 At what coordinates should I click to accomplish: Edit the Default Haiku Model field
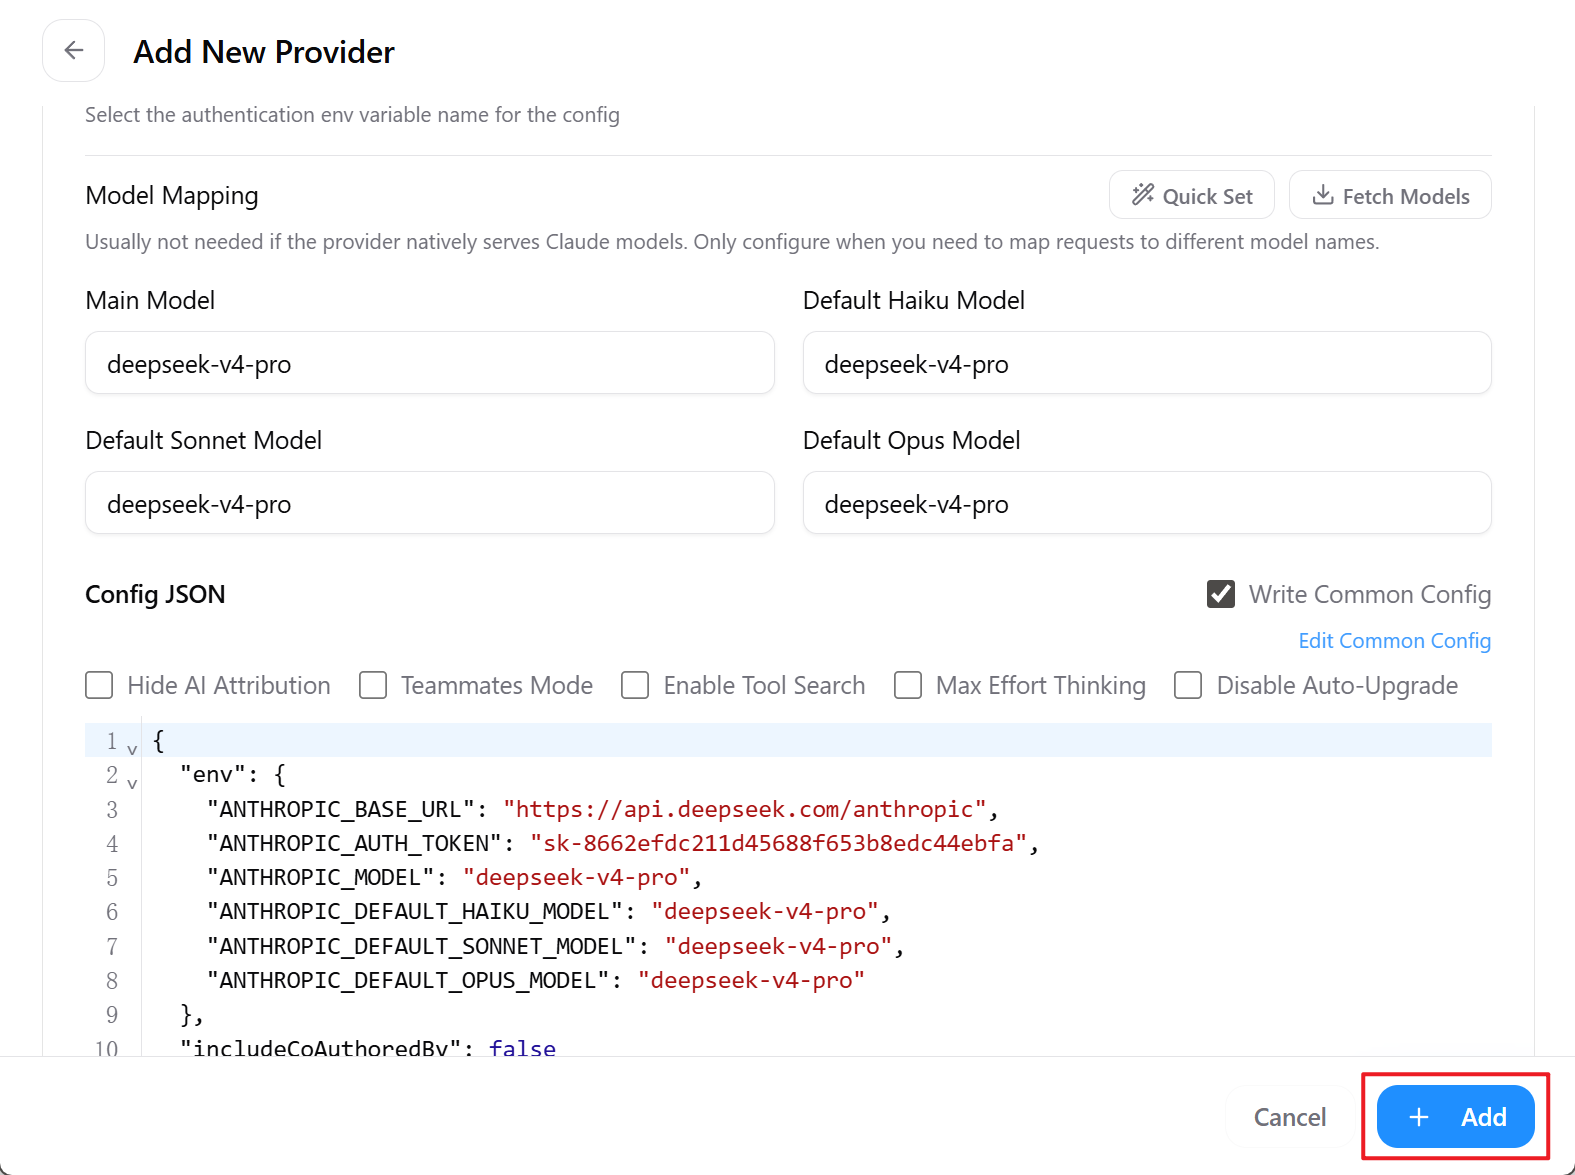point(1147,363)
